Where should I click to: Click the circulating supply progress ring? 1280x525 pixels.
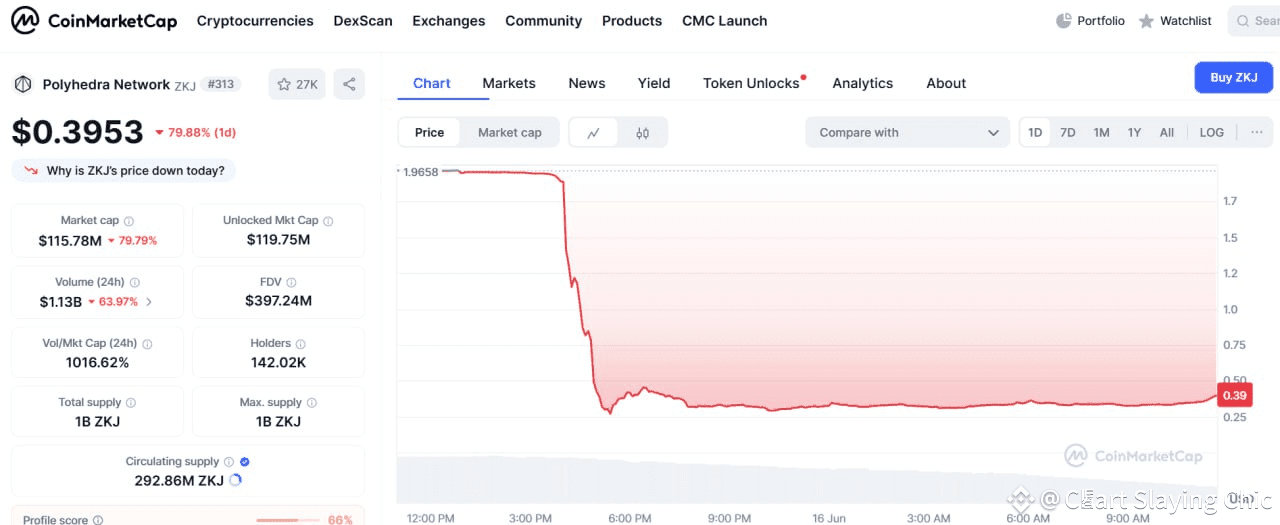click(x=236, y=480)
